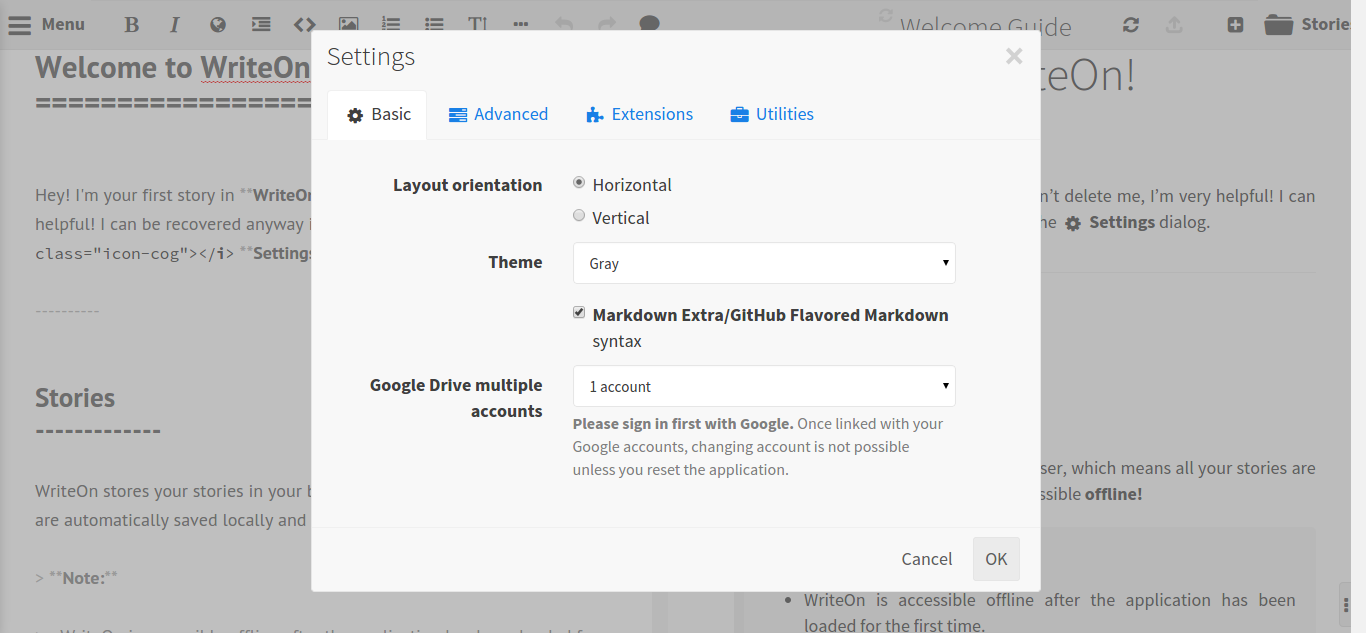Select Horizontal layout orientation

tap(579, 183)
